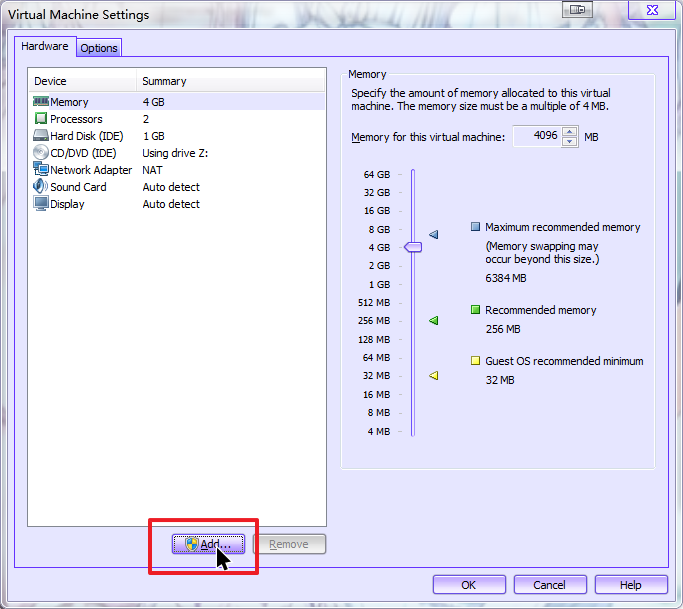Switch to the Options tab

point(99,48)
